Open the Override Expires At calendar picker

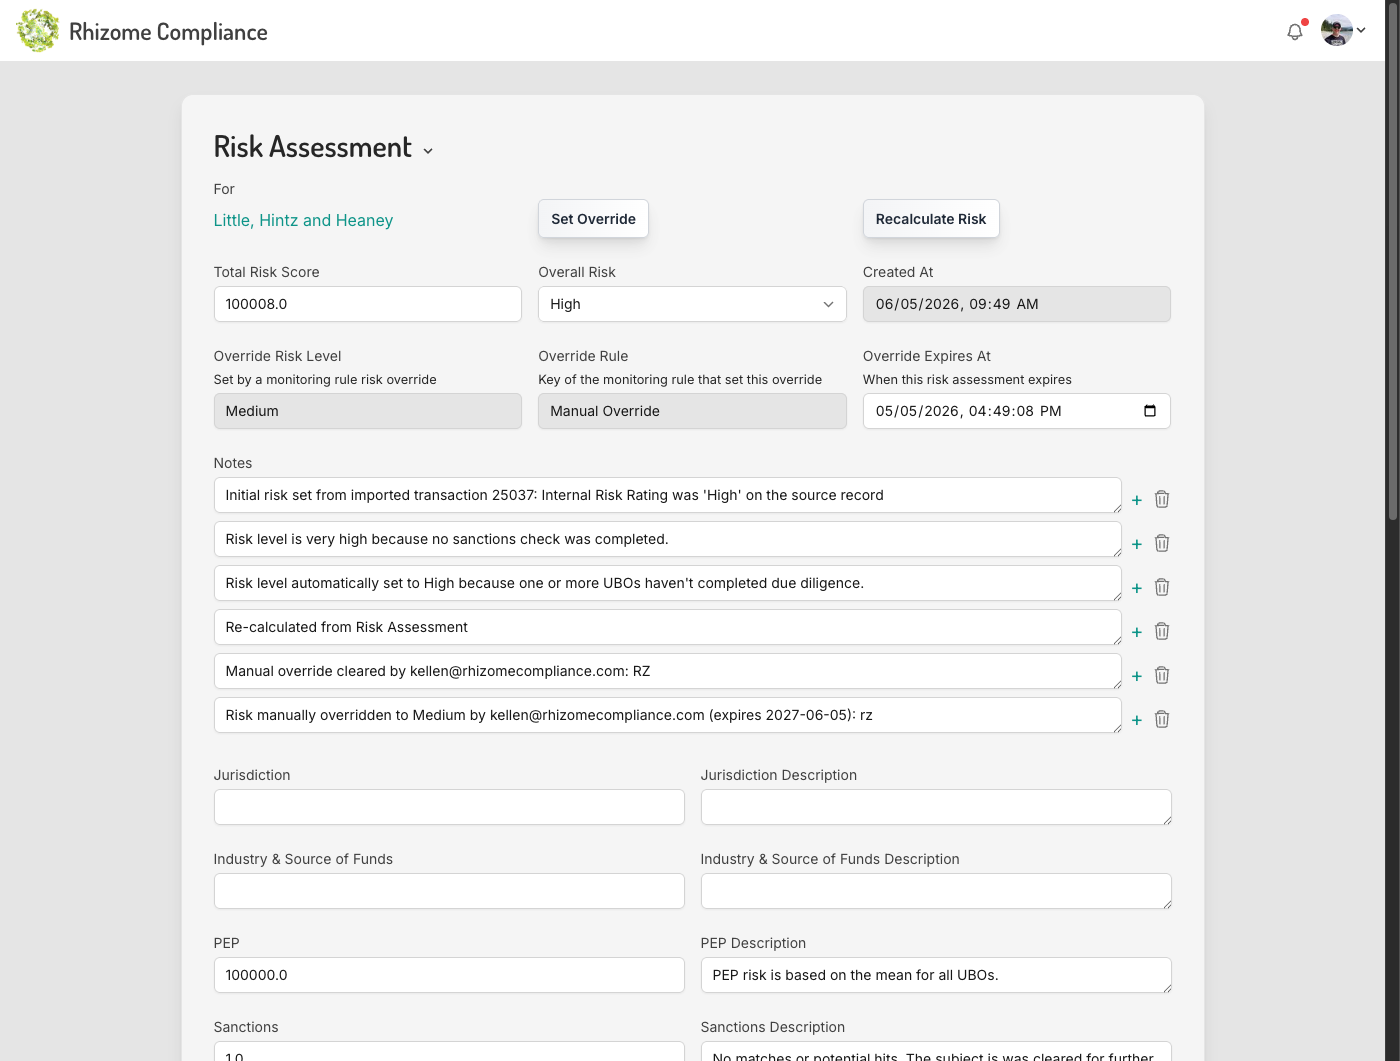point(1150,411)
